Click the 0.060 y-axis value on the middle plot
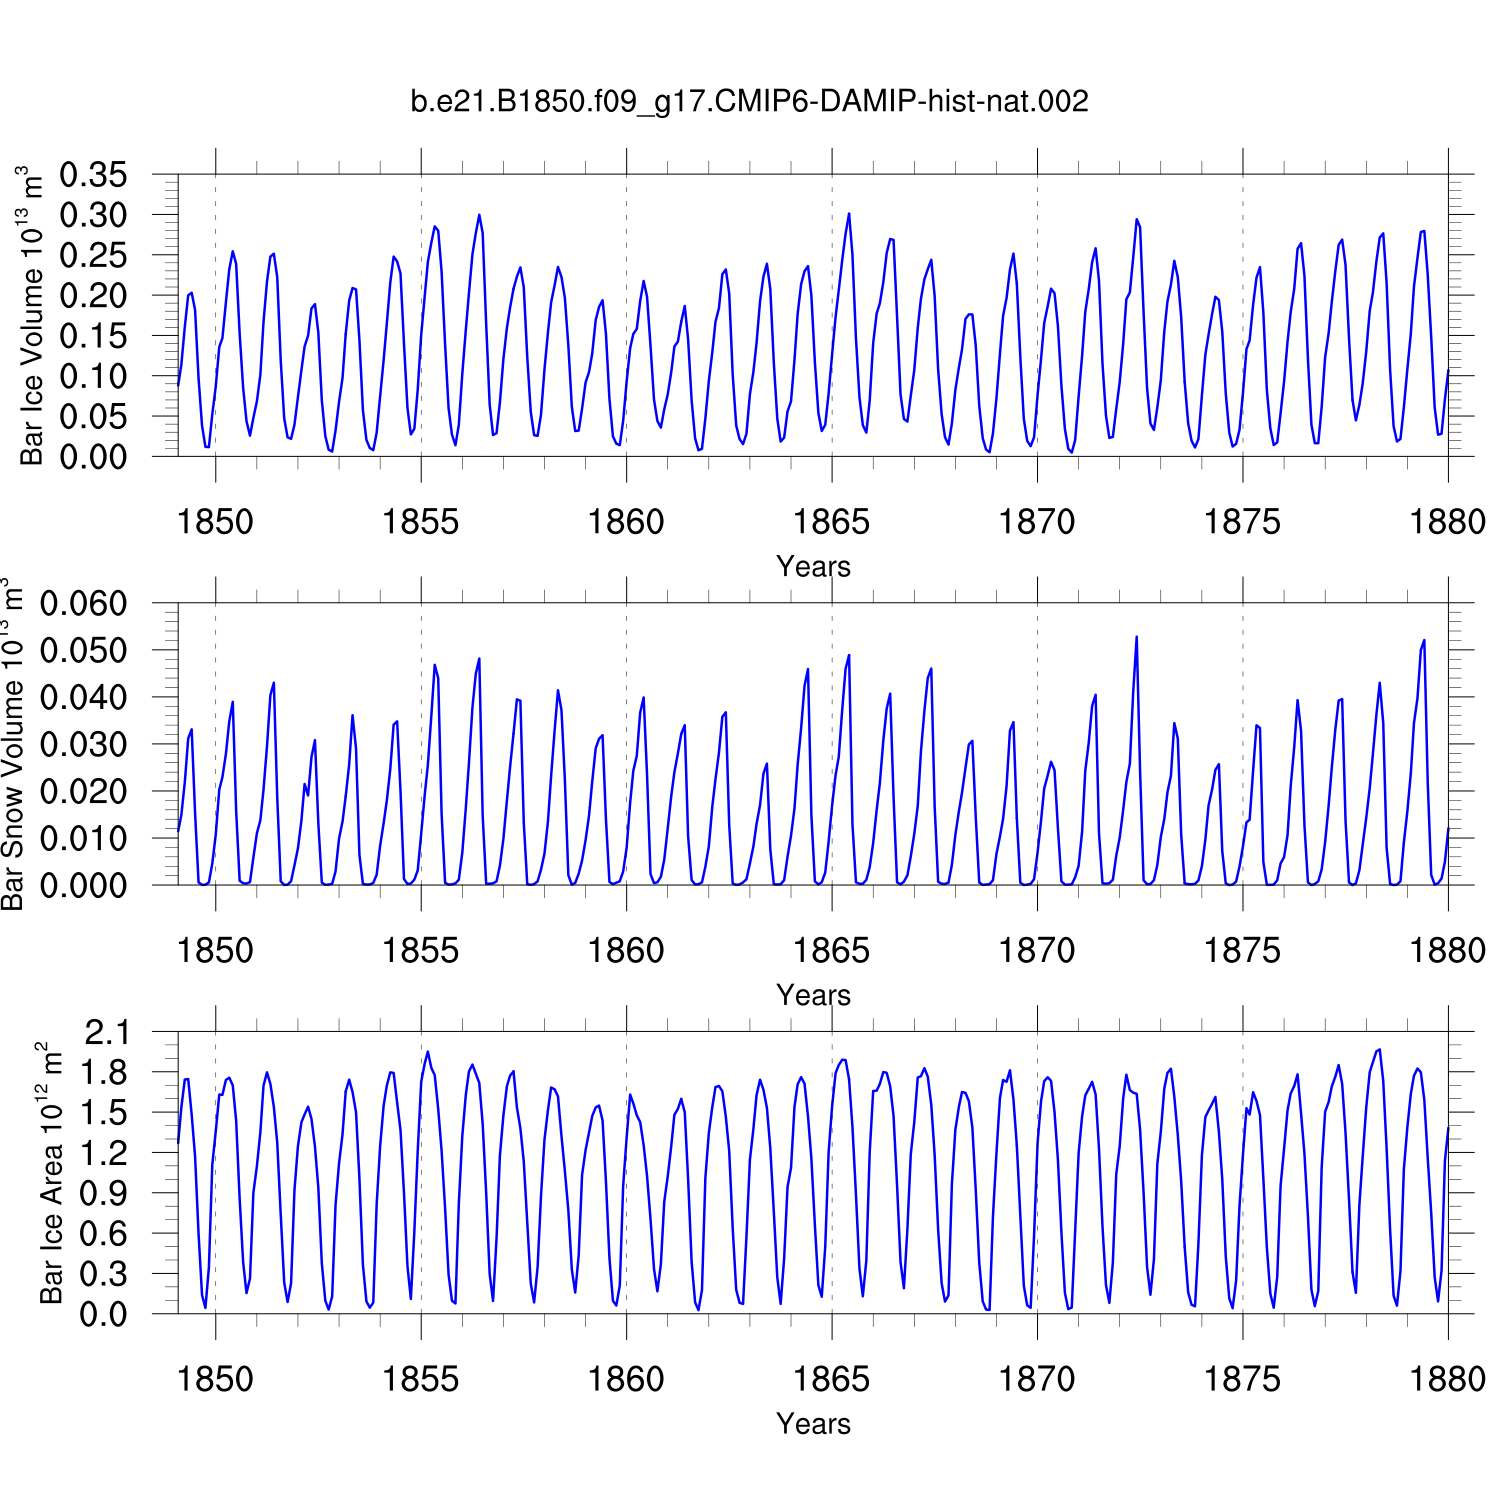This screenshot has width=1500, height=1500. click(84, 603)
